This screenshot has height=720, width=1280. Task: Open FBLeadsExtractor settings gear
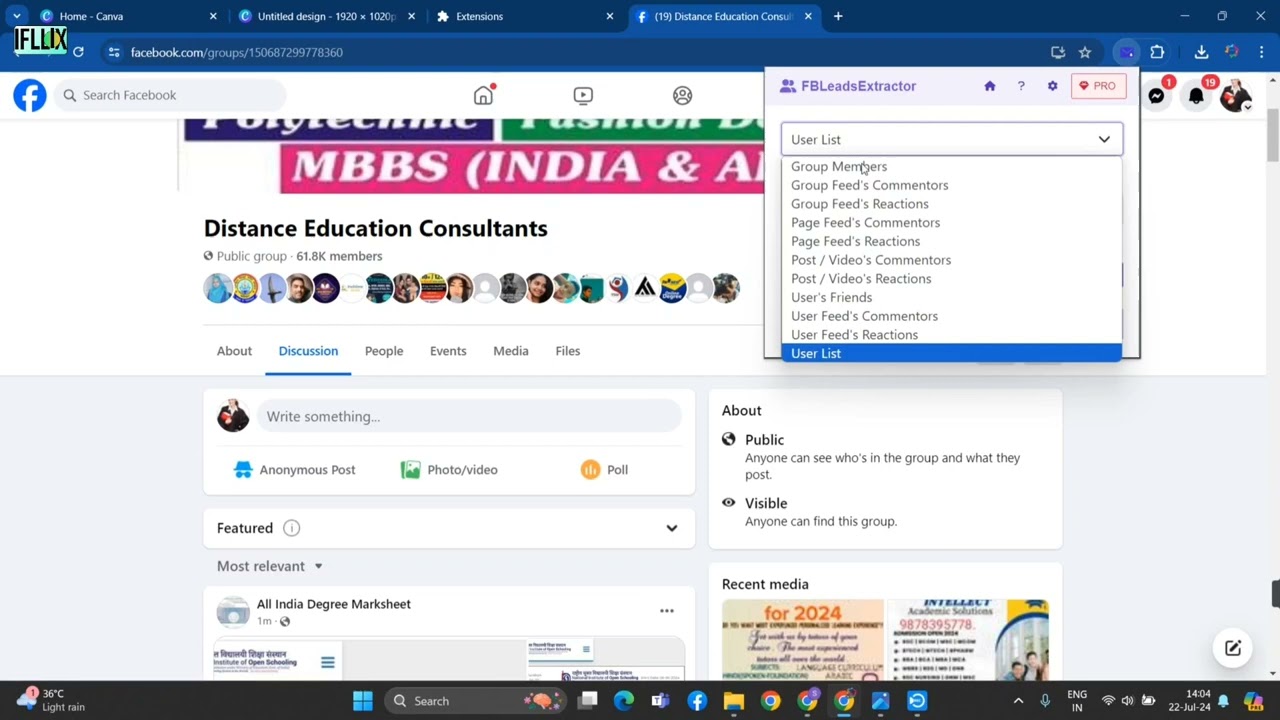click(x=1052, y=86)
